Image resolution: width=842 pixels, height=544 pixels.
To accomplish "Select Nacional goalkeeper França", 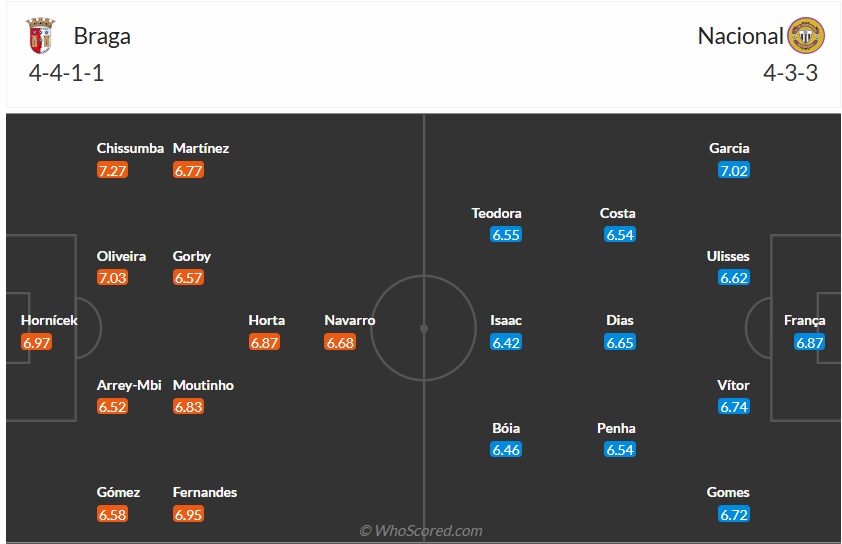I will (805, 321).
